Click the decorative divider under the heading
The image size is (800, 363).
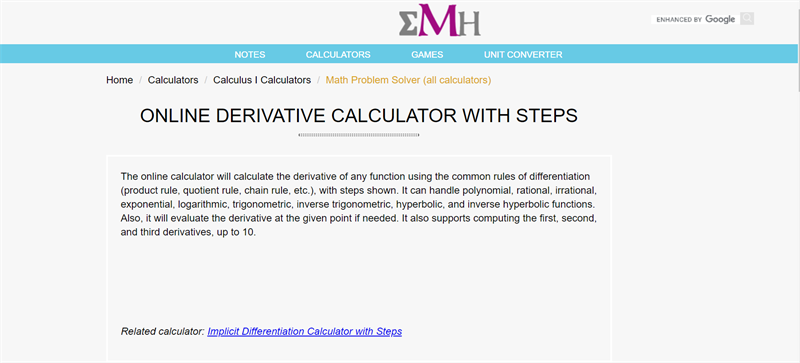(x=359, y=135)
